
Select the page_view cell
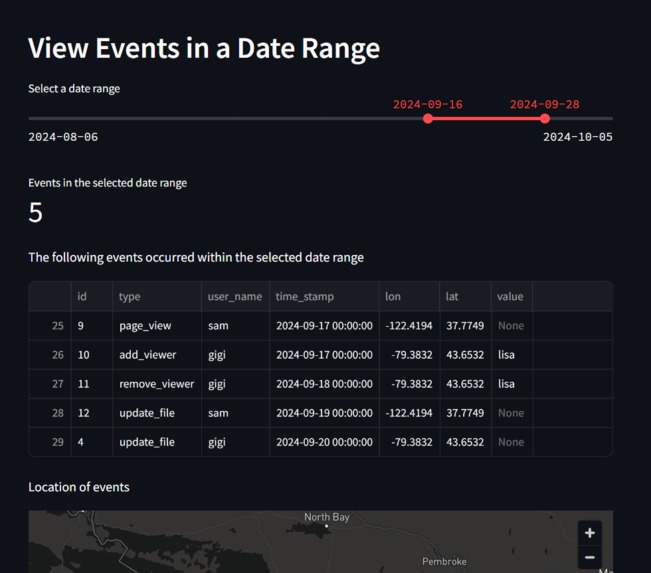[x=157, y=326]
